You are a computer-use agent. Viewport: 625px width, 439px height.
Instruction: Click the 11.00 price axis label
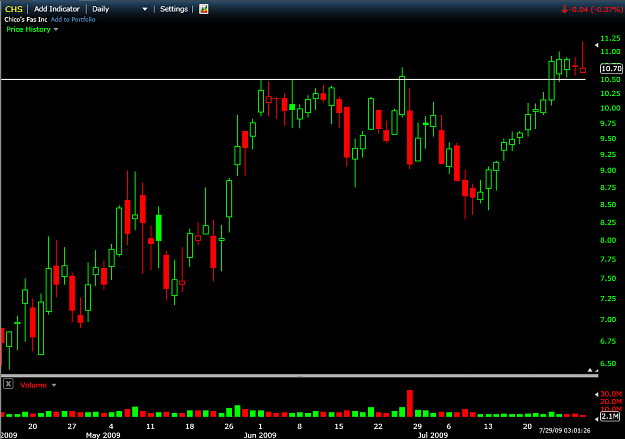pos(610,51)
